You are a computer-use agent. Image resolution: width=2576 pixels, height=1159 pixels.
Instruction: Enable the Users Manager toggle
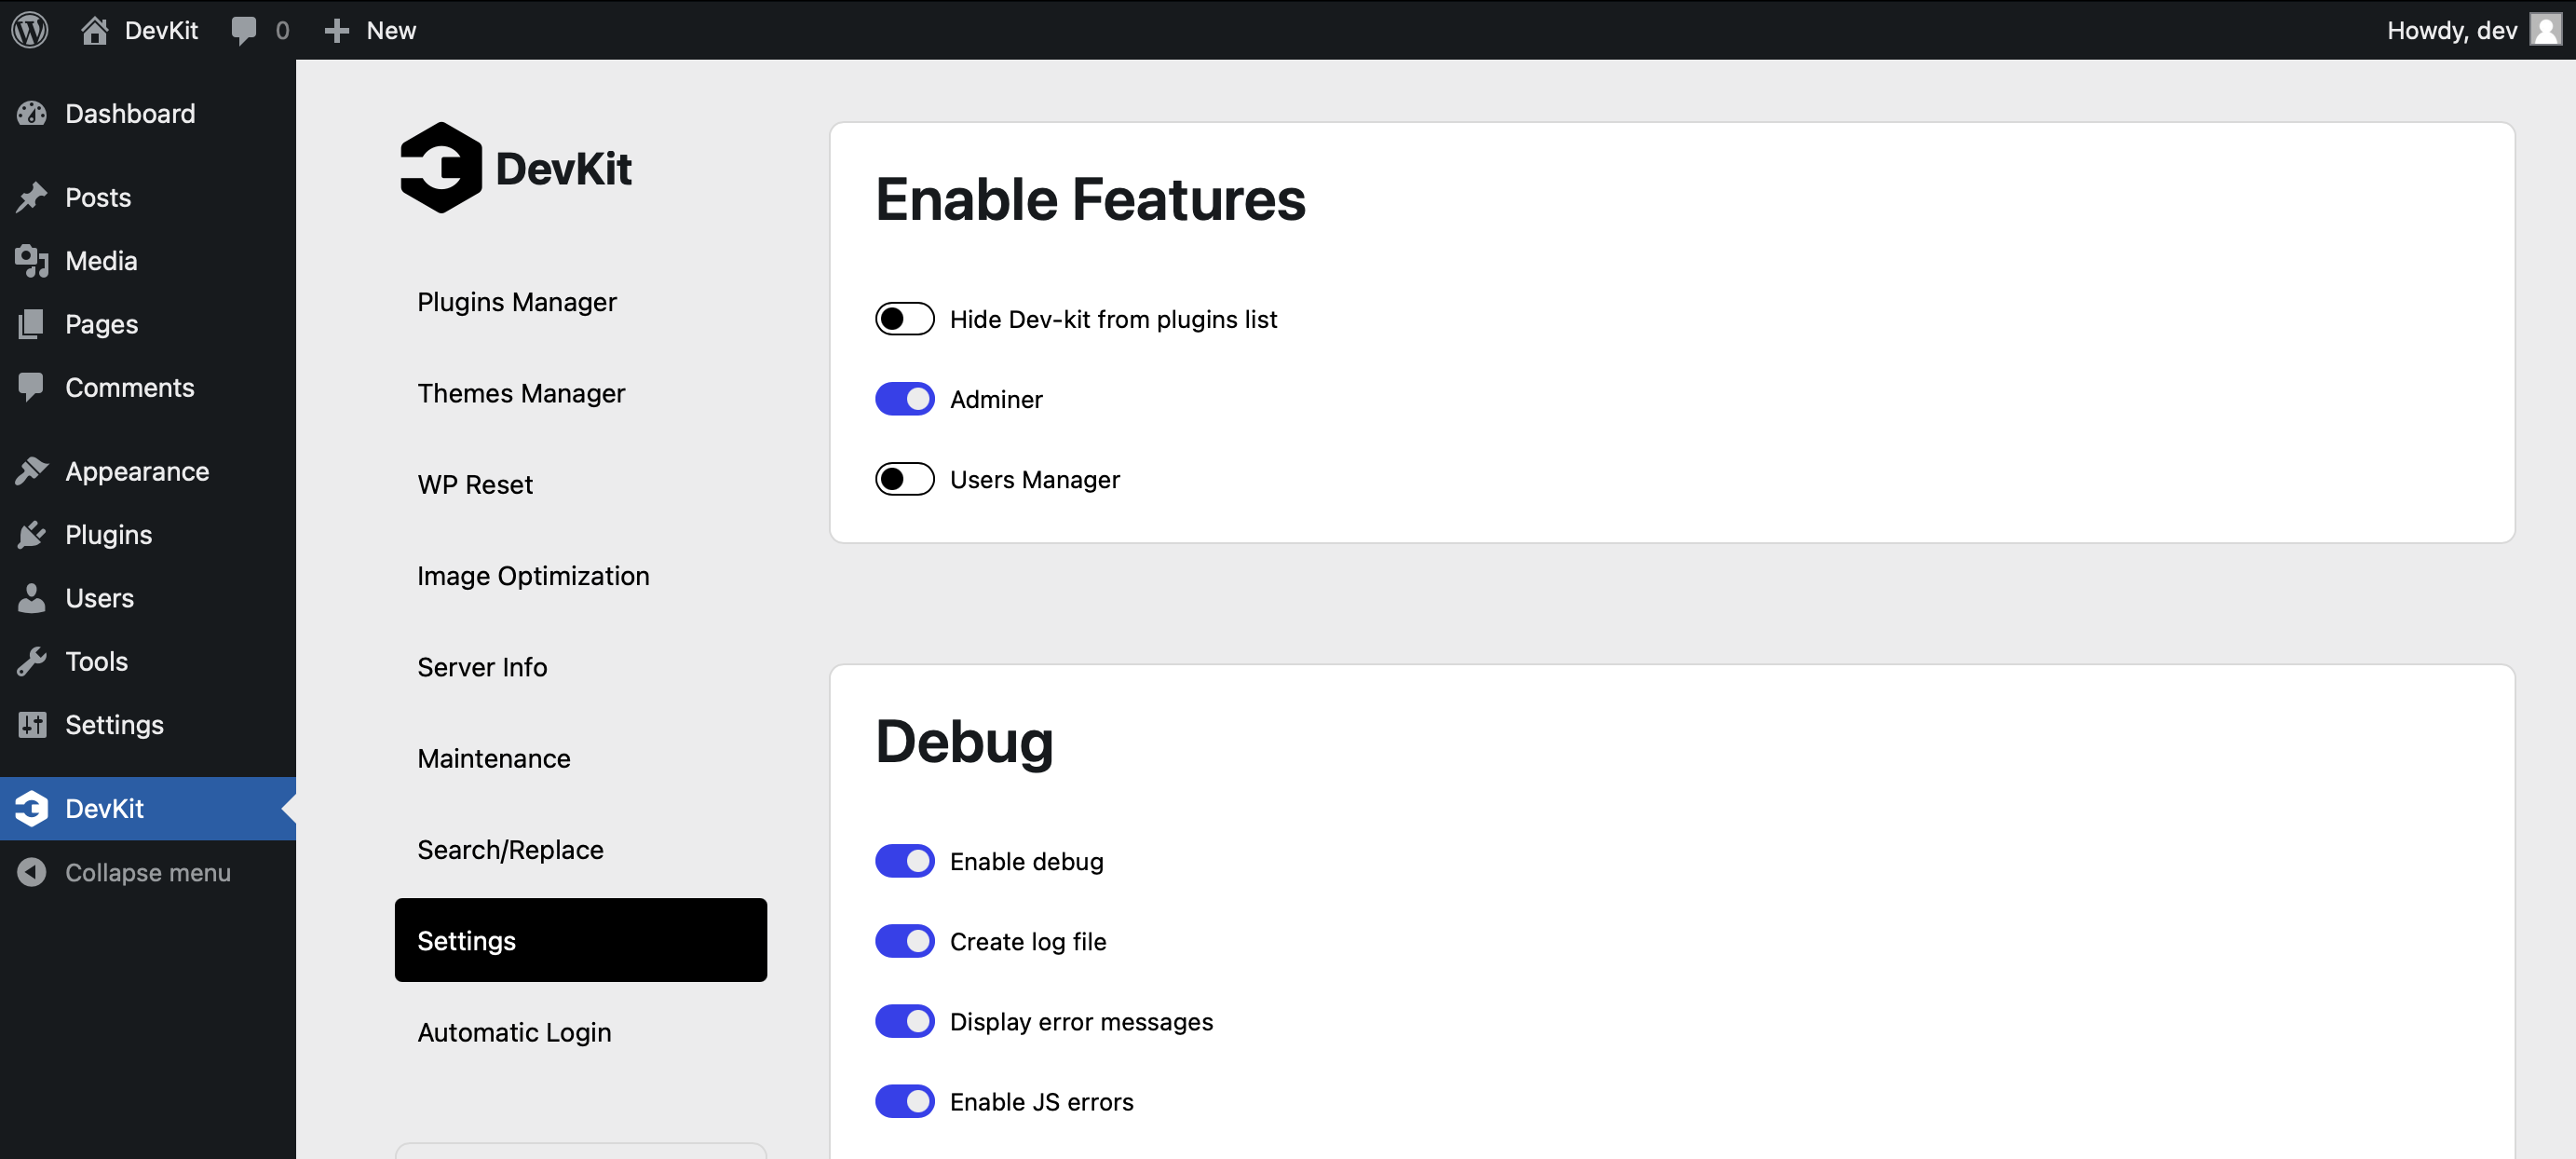[905, 479]
